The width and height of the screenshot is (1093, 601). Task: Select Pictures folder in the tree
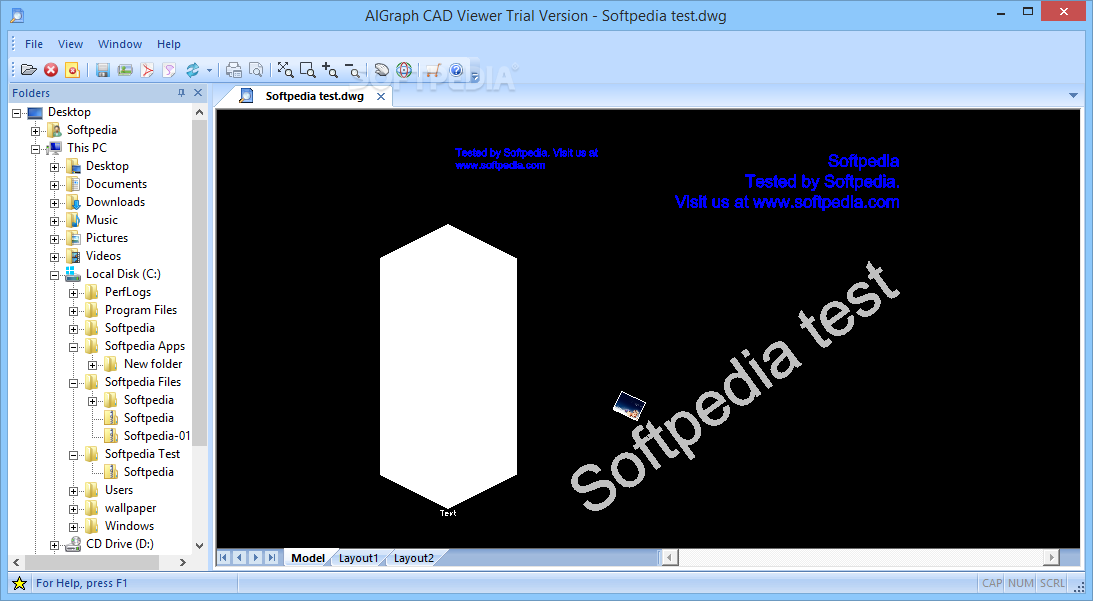pos(107,238)
